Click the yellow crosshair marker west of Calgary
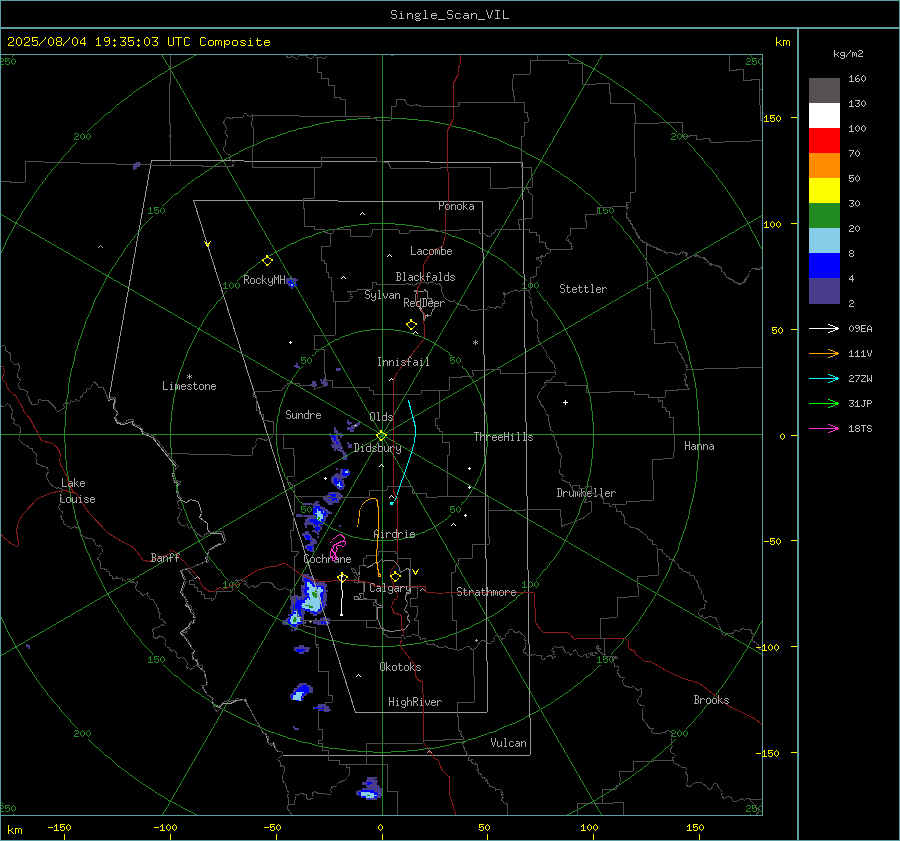The image size is (900, 841). click(x=342, y=577)
